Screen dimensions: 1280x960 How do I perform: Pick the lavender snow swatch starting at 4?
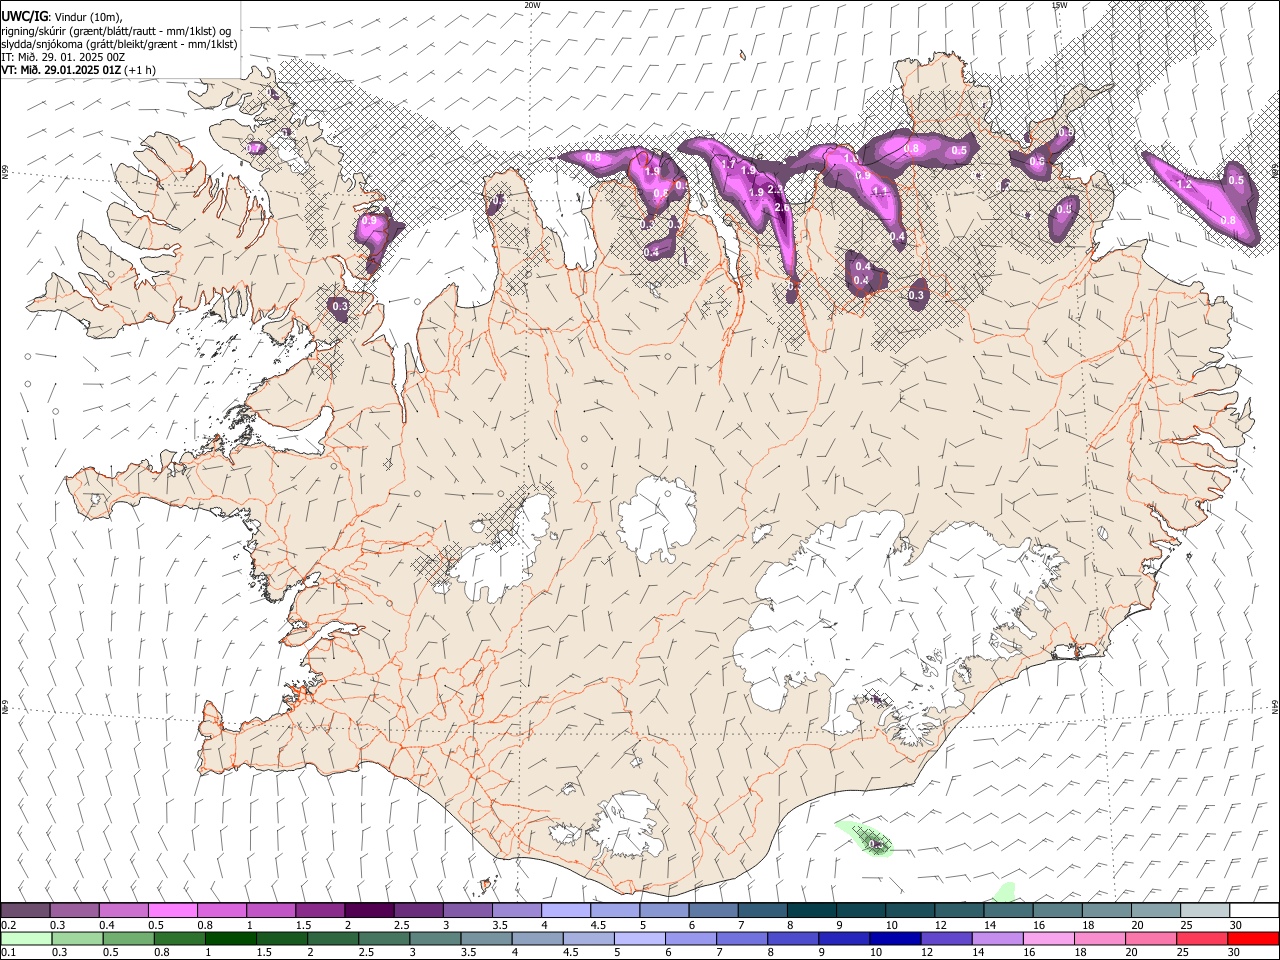point(565,910)
